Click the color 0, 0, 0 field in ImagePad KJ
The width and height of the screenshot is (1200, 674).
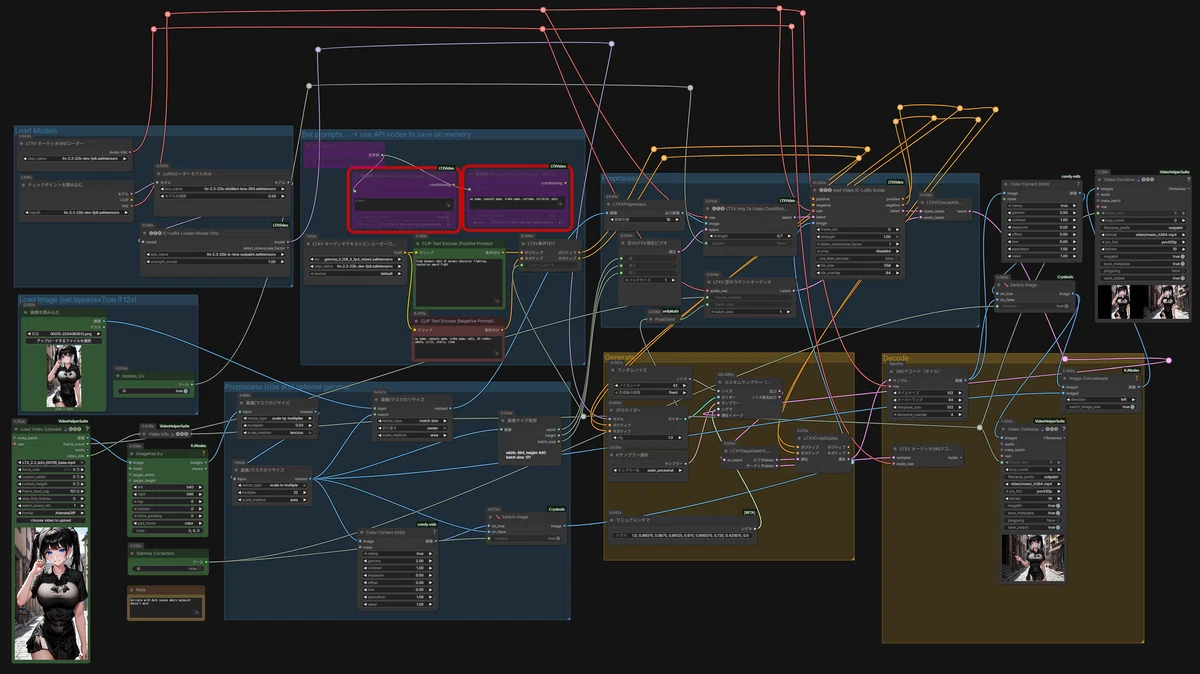(170, 531)
